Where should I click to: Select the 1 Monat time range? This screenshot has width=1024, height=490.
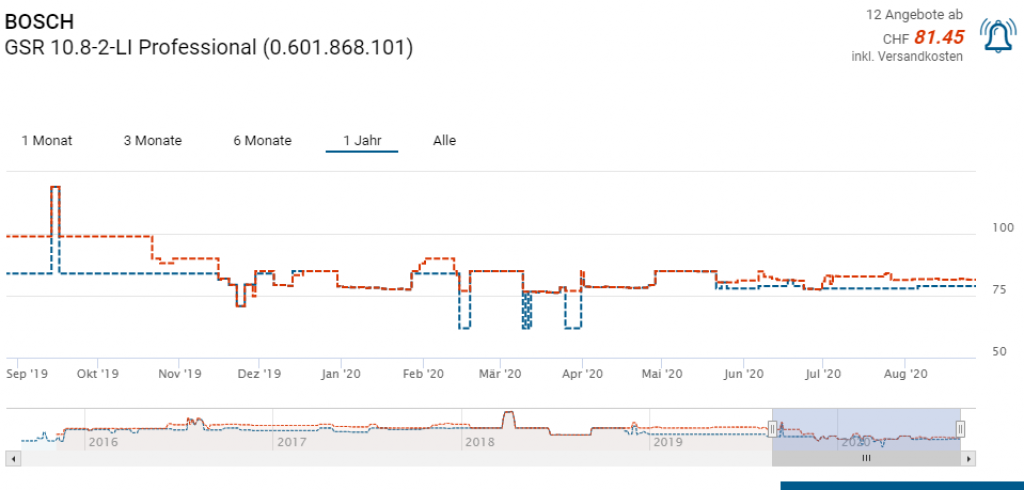click(x=47, y=141)
